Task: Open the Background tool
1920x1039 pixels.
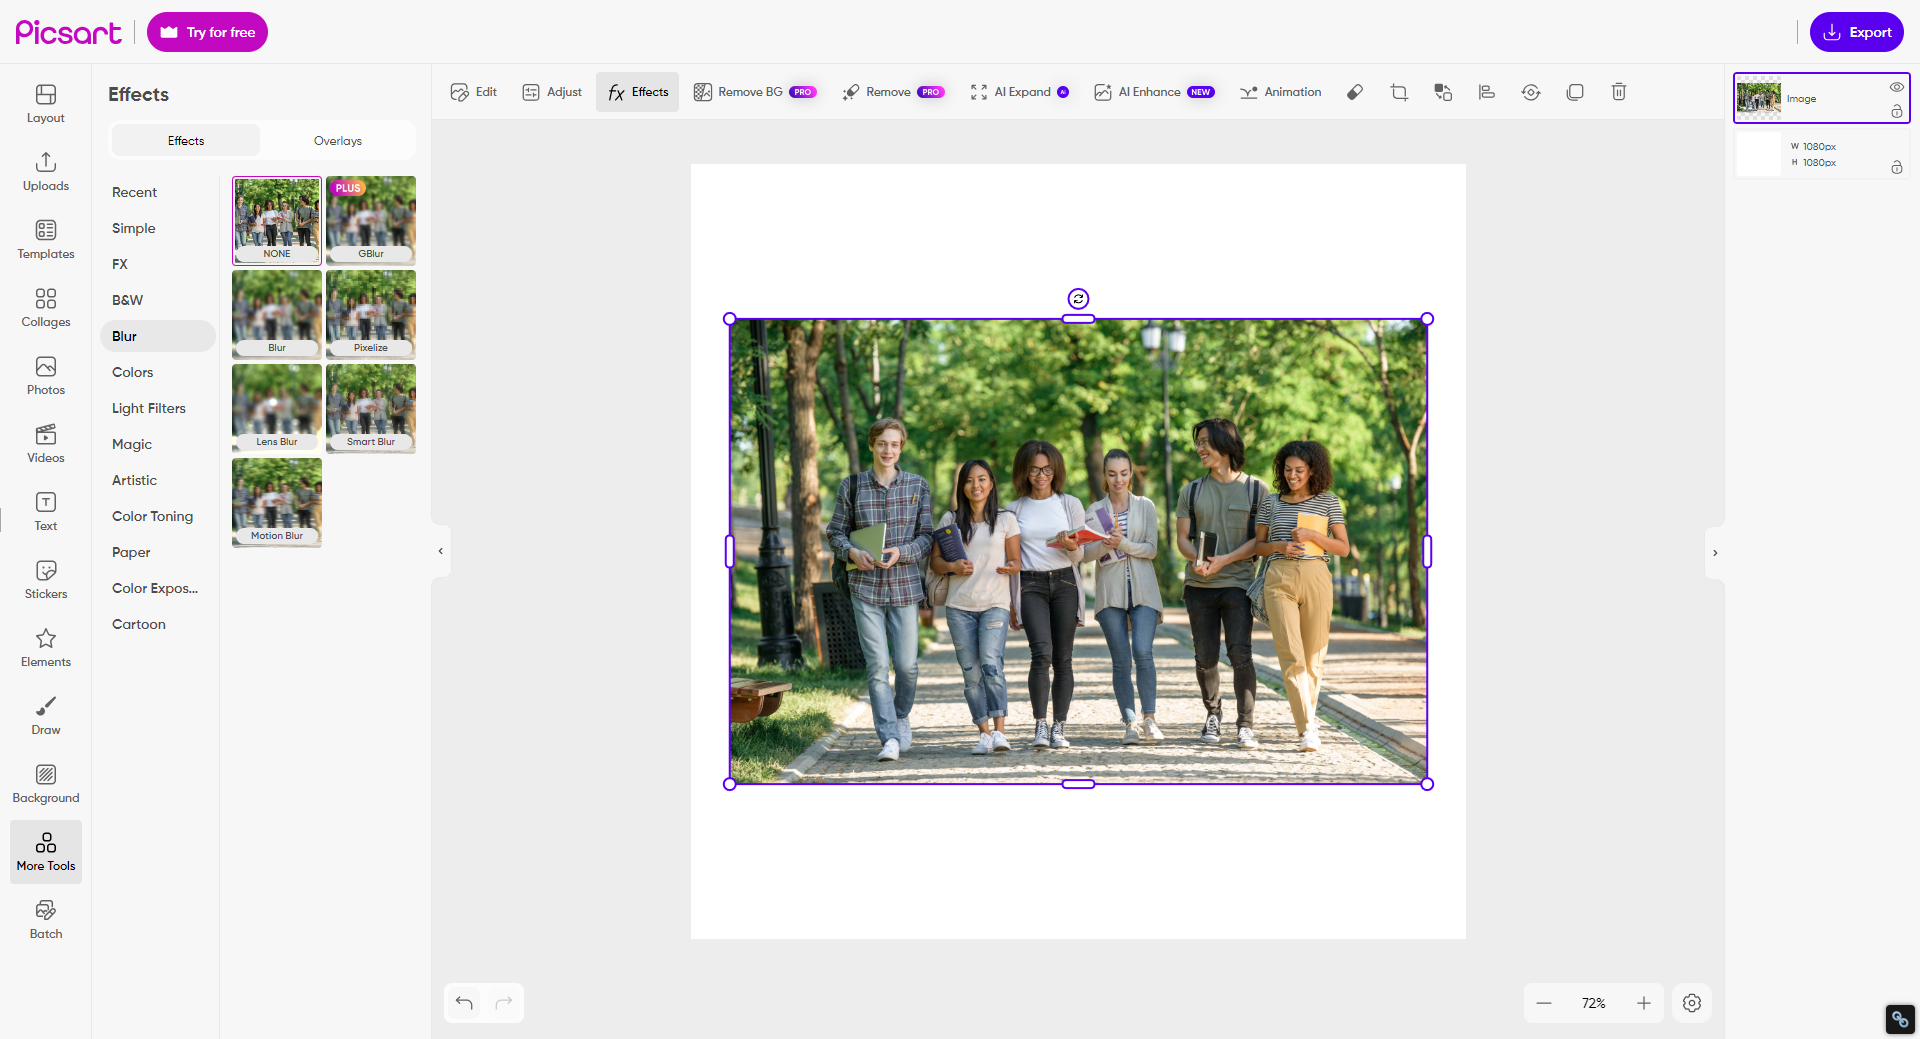Action: tap(45, 783)
